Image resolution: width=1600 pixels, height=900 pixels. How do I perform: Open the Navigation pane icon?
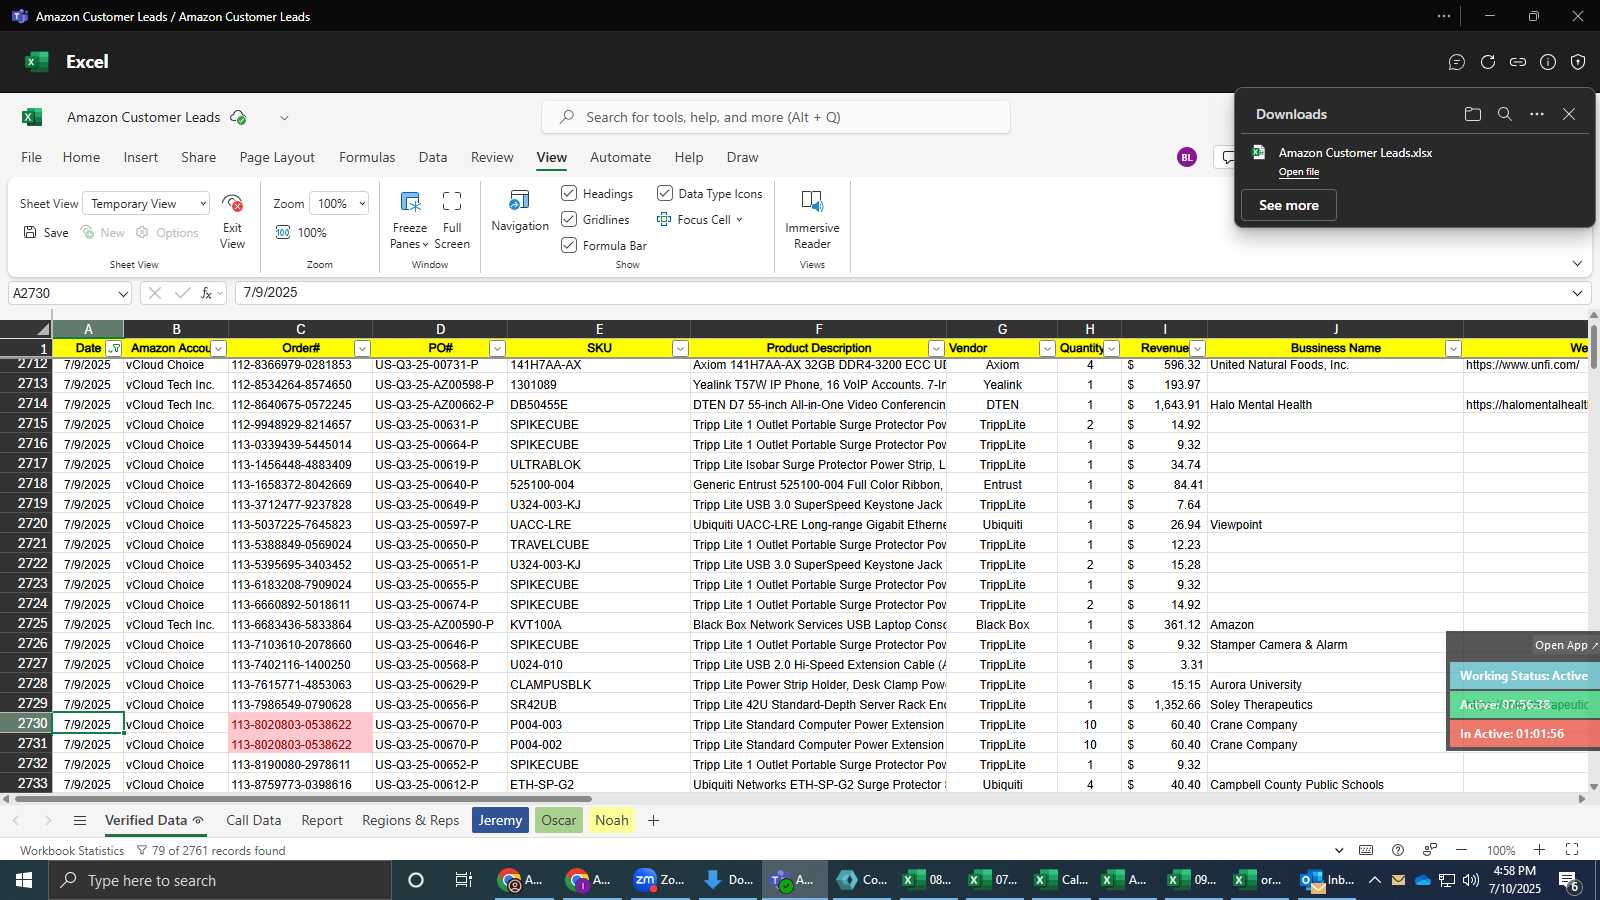519,200
